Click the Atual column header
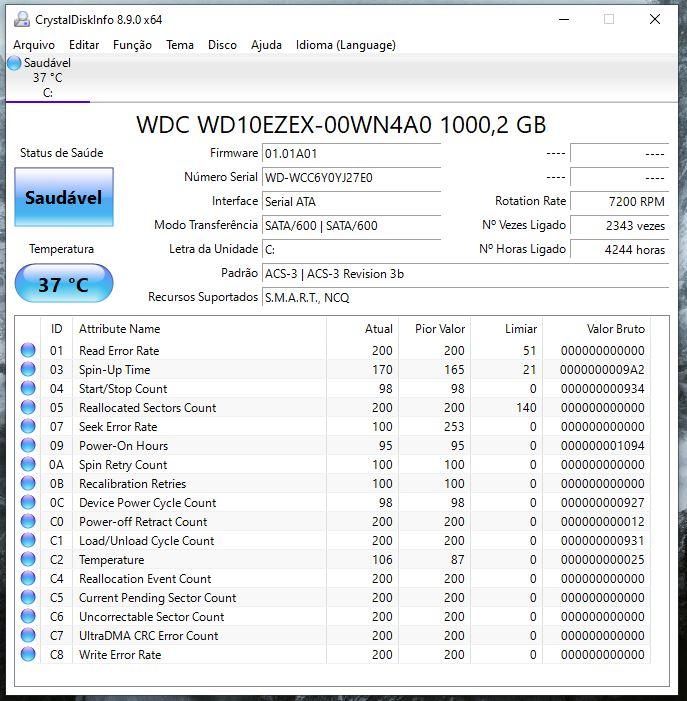 [362, 329]
